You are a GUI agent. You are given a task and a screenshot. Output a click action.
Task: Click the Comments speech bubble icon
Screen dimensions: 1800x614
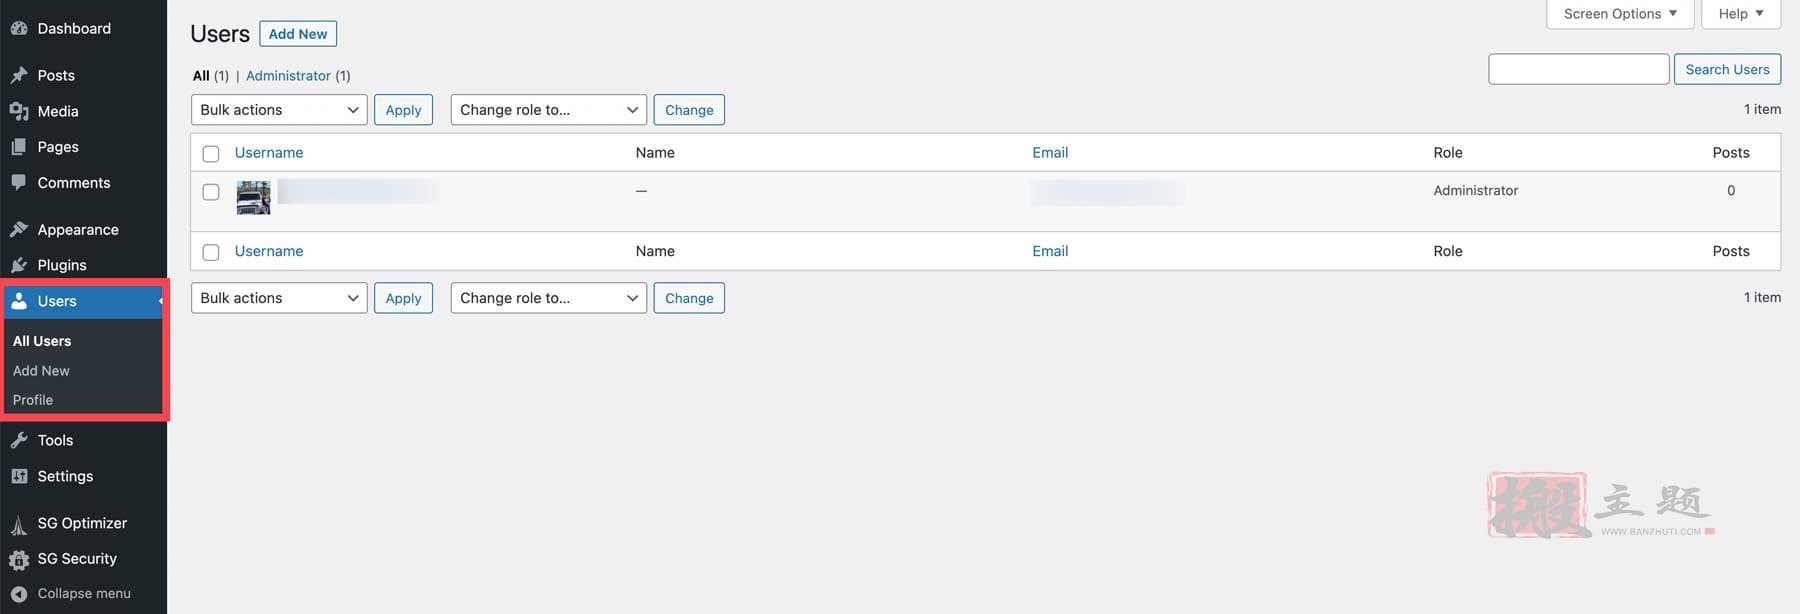[19, 182]
